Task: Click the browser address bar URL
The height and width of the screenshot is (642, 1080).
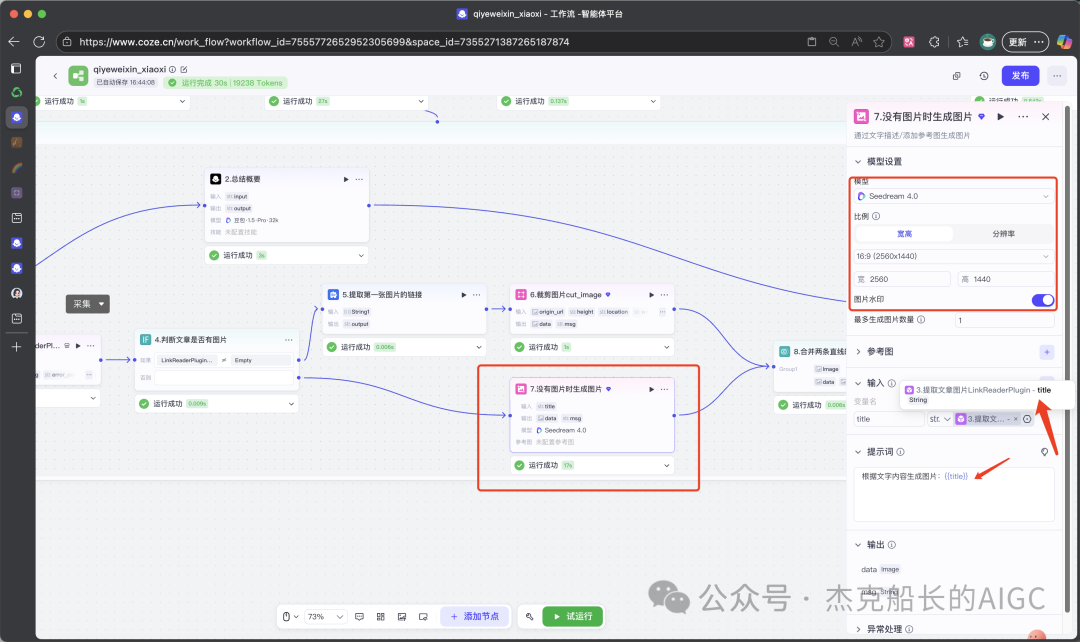Action: click(324, 42)
